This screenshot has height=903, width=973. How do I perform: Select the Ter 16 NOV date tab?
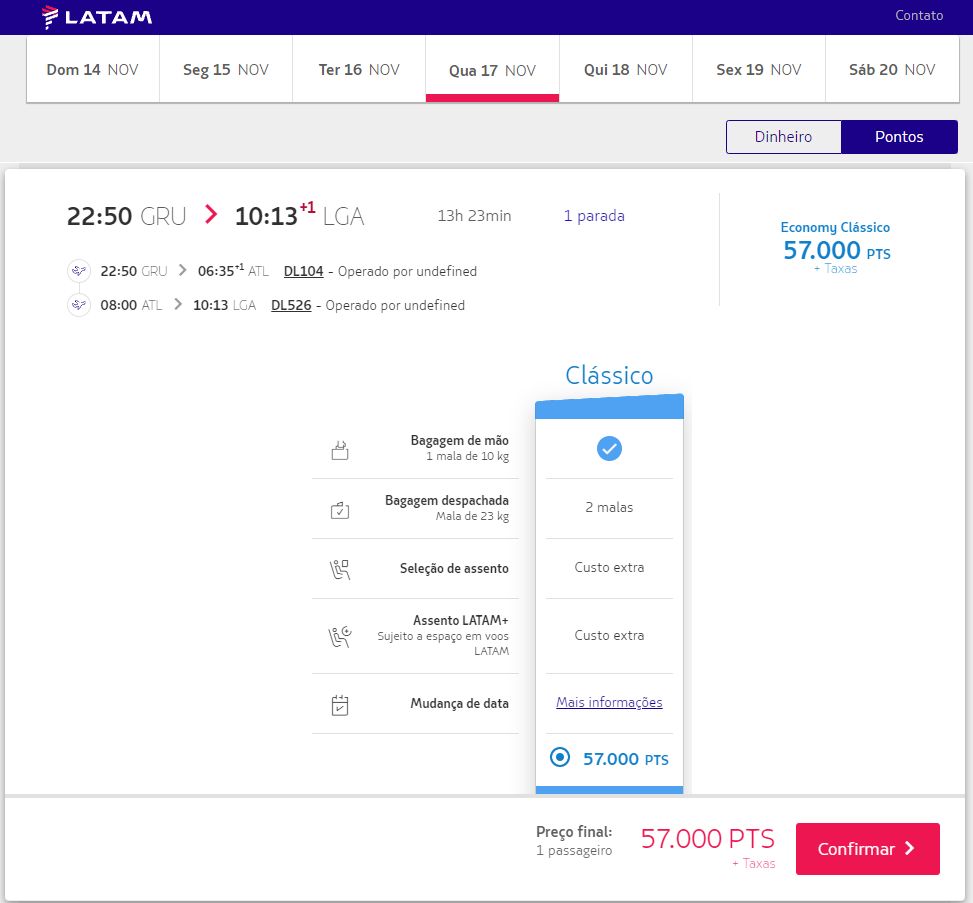pos(359,69)
